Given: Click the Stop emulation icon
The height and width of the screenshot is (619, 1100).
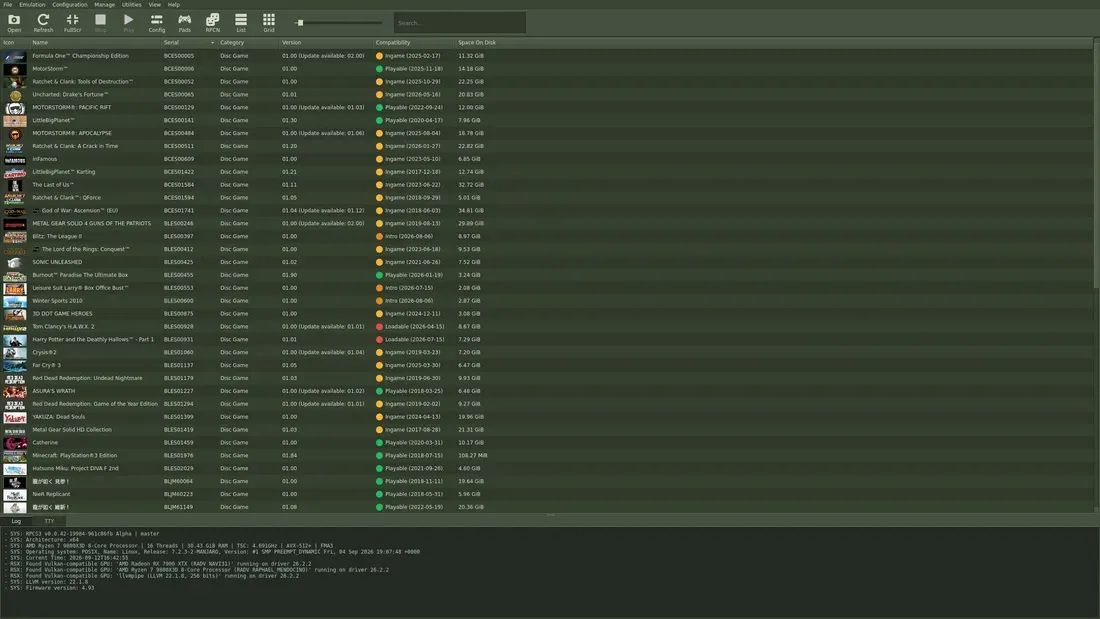Looking at the screenshot, I should (x=100, y=22).
